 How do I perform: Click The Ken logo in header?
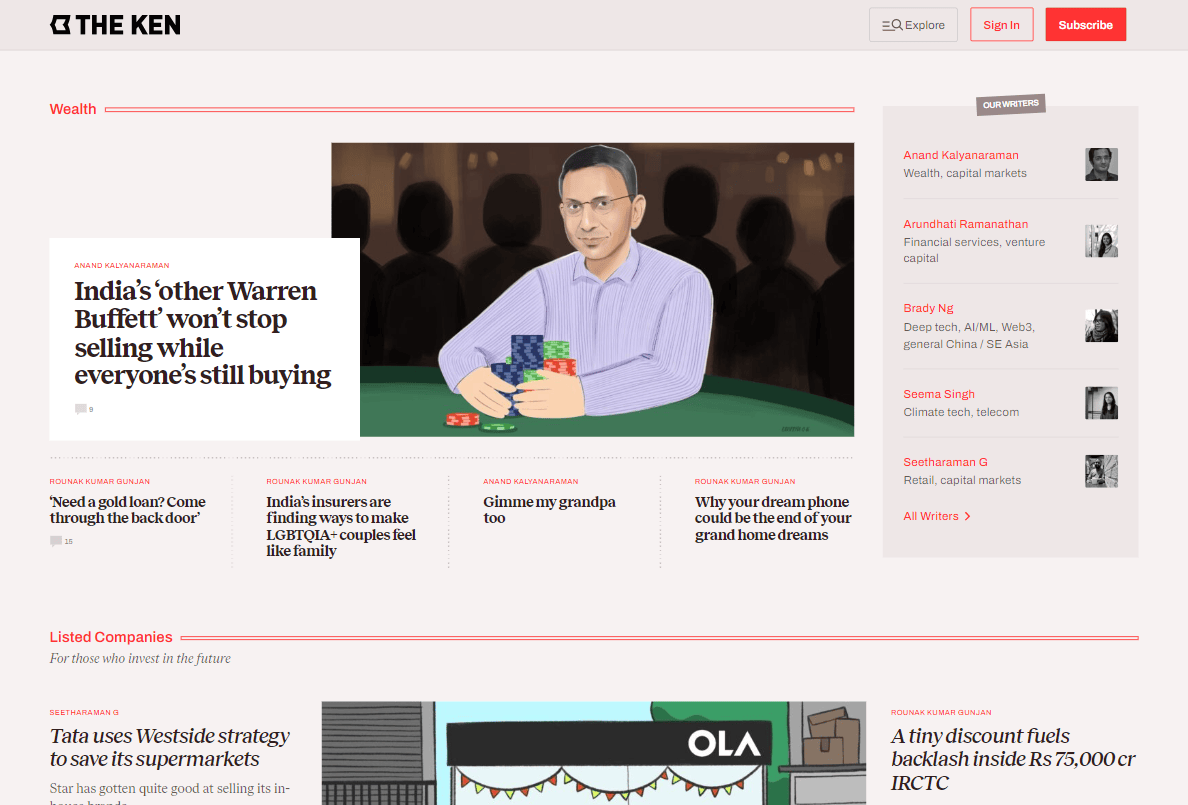115,25
